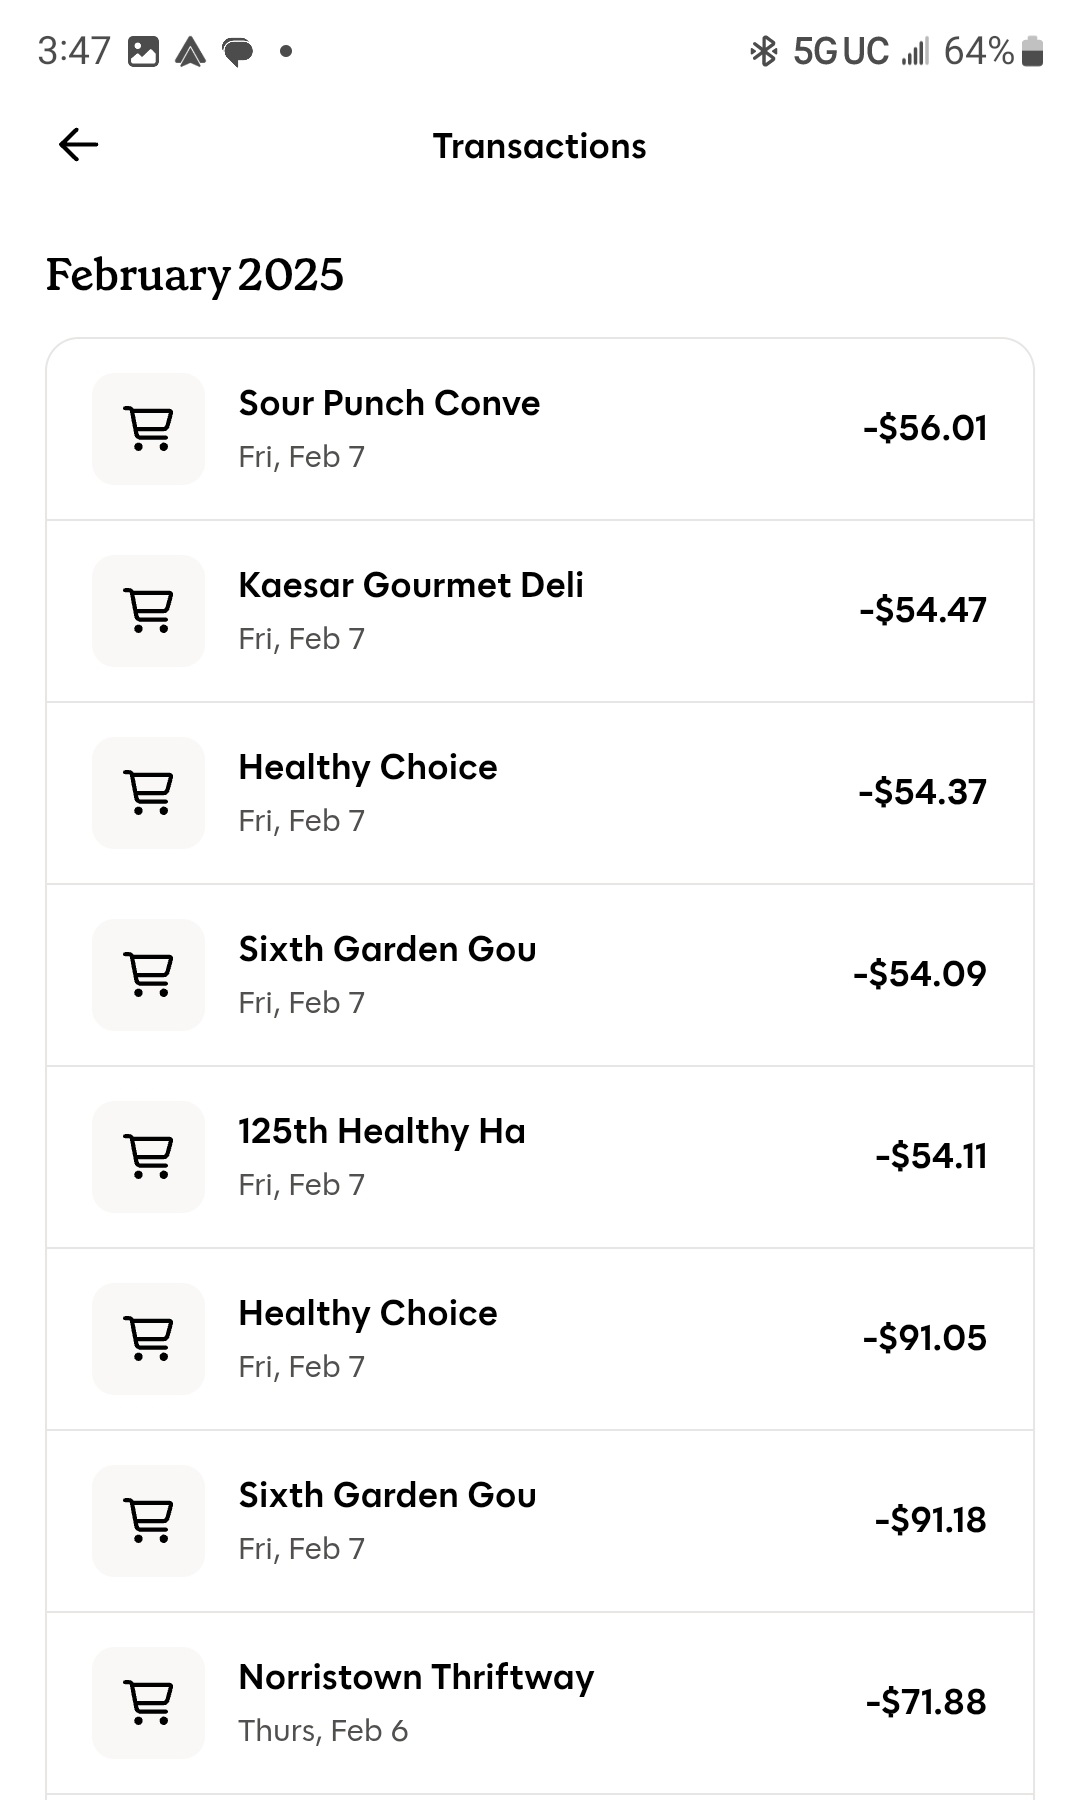Tap the image notification icon in status bar
This screenshot has width=1080, height=1800.
pyautogui.click(x=143, y=51)
